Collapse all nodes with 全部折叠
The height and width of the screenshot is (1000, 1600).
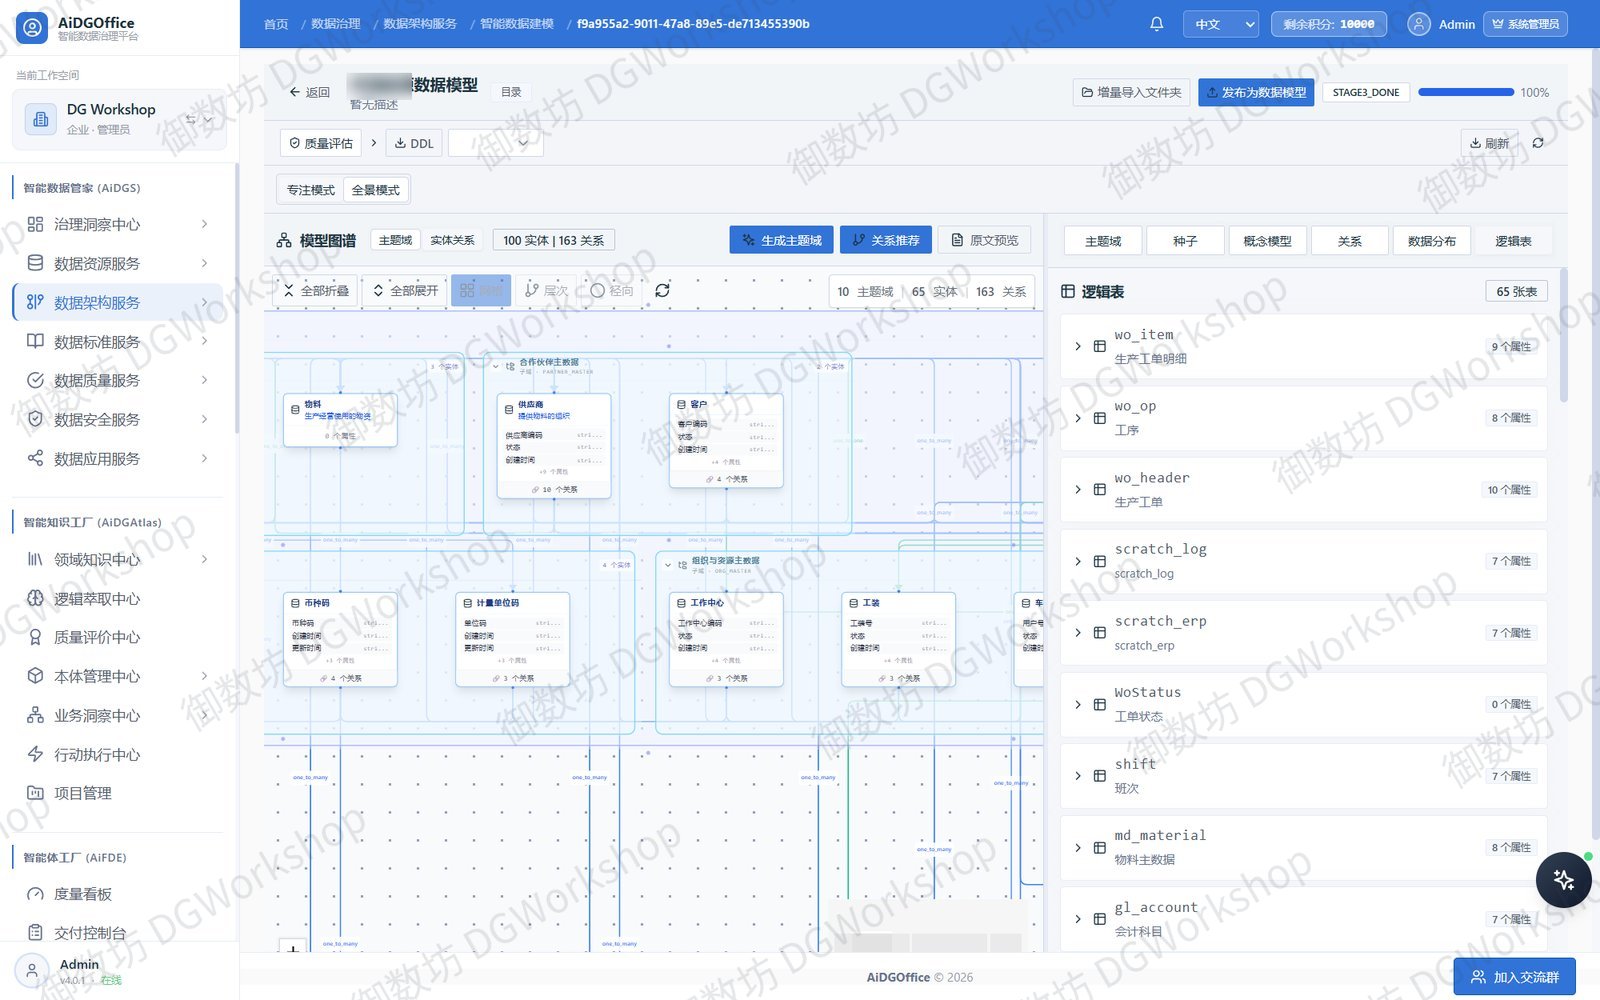[316, 291]
